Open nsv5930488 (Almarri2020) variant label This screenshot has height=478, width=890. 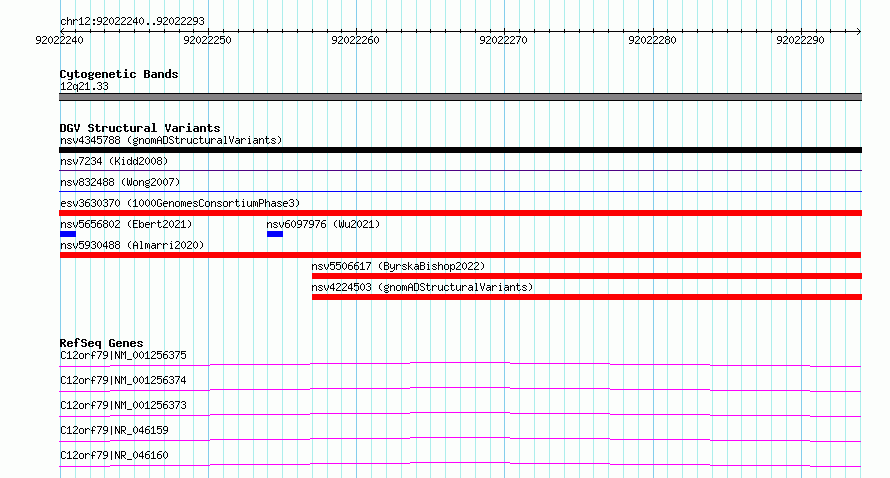pyautogui.click(x=132, y=245)
